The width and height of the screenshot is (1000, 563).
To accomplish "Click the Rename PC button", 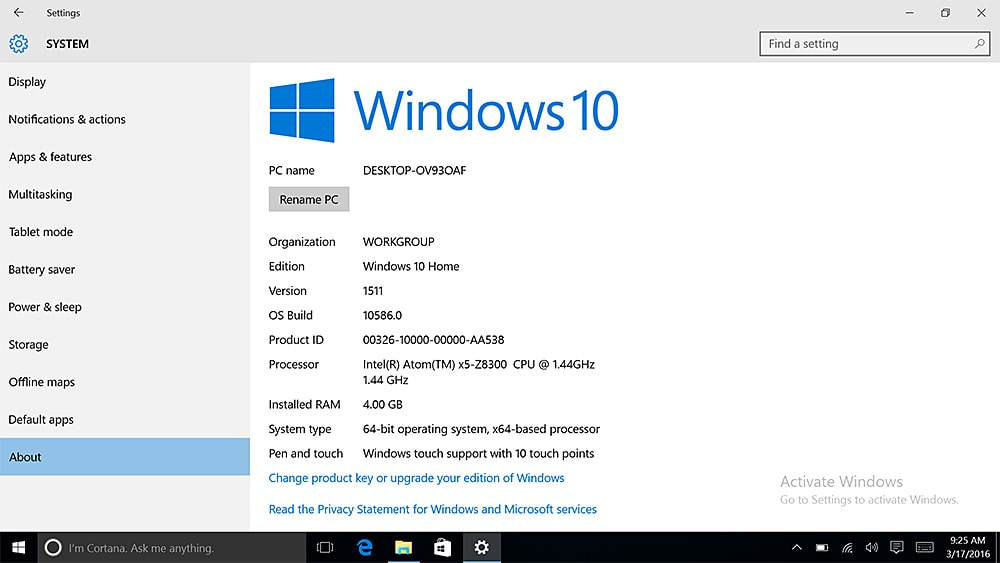I will click(309, 200).
